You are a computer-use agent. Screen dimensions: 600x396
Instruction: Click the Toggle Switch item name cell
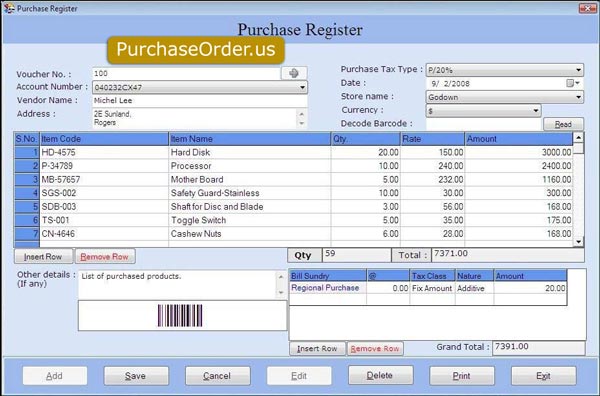click(x=249, y=220)
